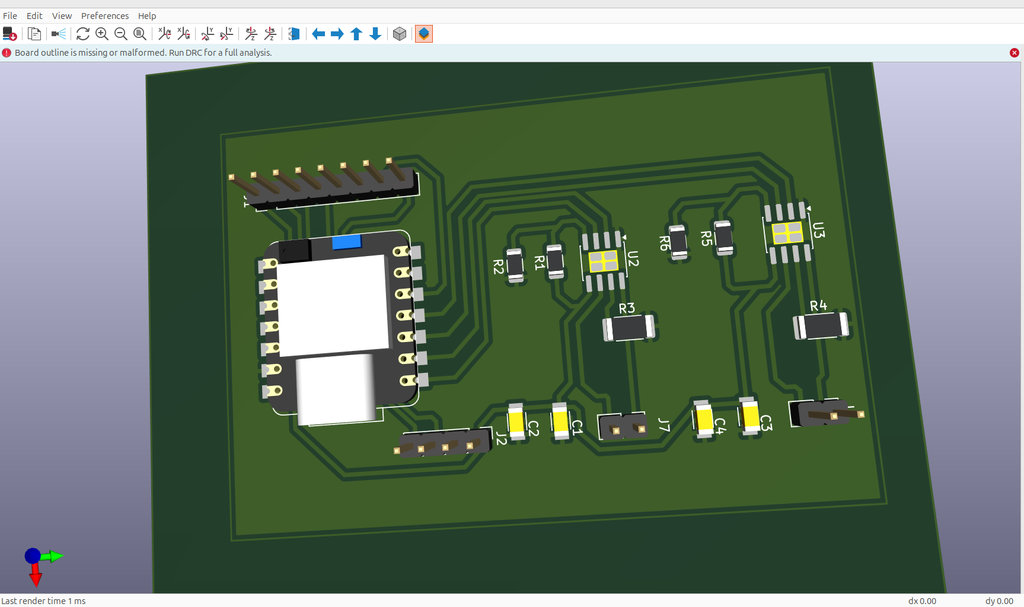
Task: Pan the board down with arrow
Action: click(376, 33)
